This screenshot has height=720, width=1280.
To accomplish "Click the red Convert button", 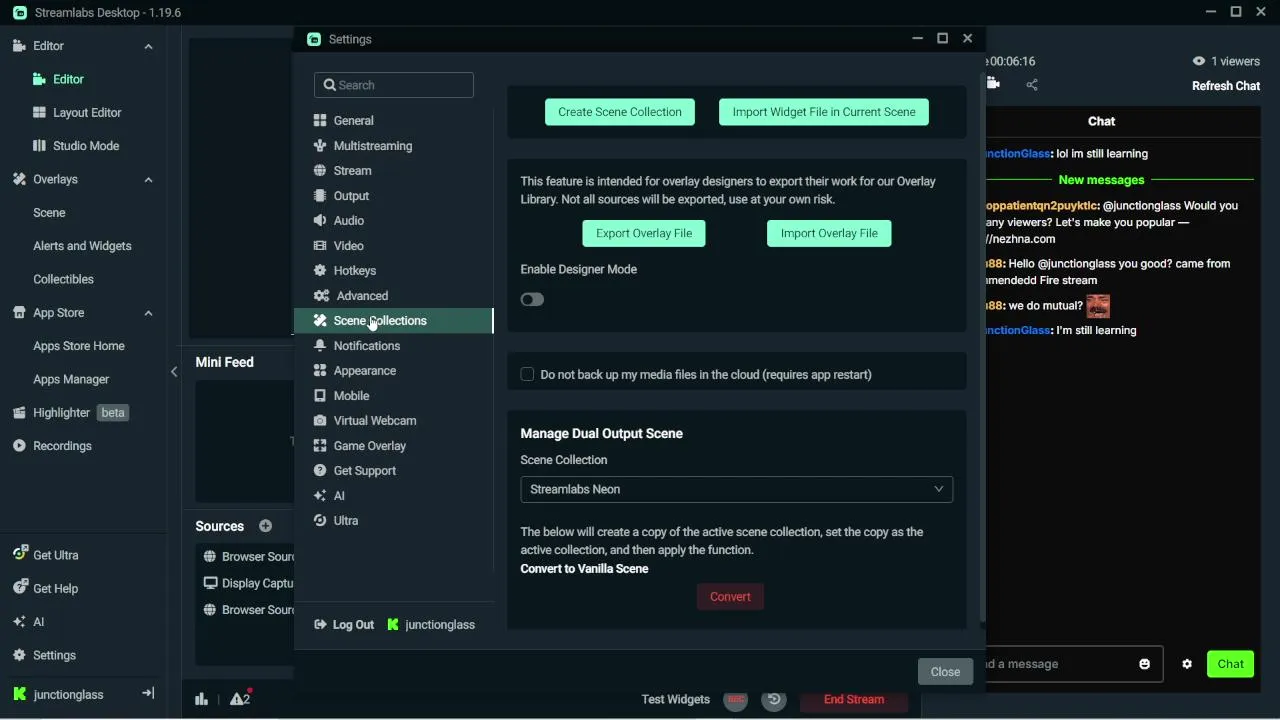I will pos(730,597).
